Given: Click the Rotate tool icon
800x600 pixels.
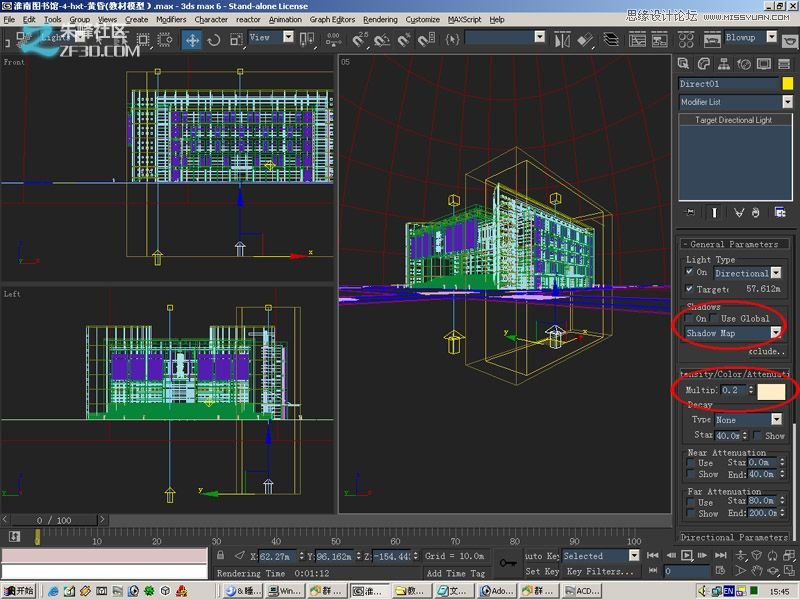Looking at the screenshot, I should [x=213, y=40].
